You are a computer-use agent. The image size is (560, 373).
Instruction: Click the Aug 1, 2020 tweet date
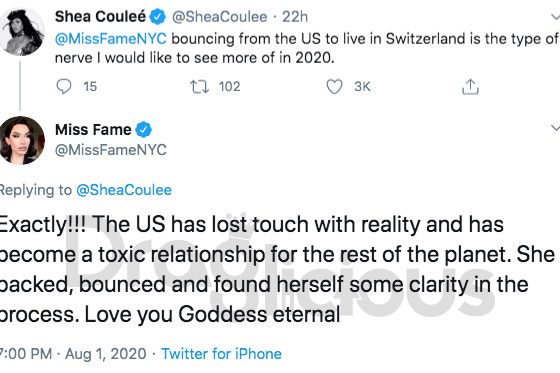(106, 354)
